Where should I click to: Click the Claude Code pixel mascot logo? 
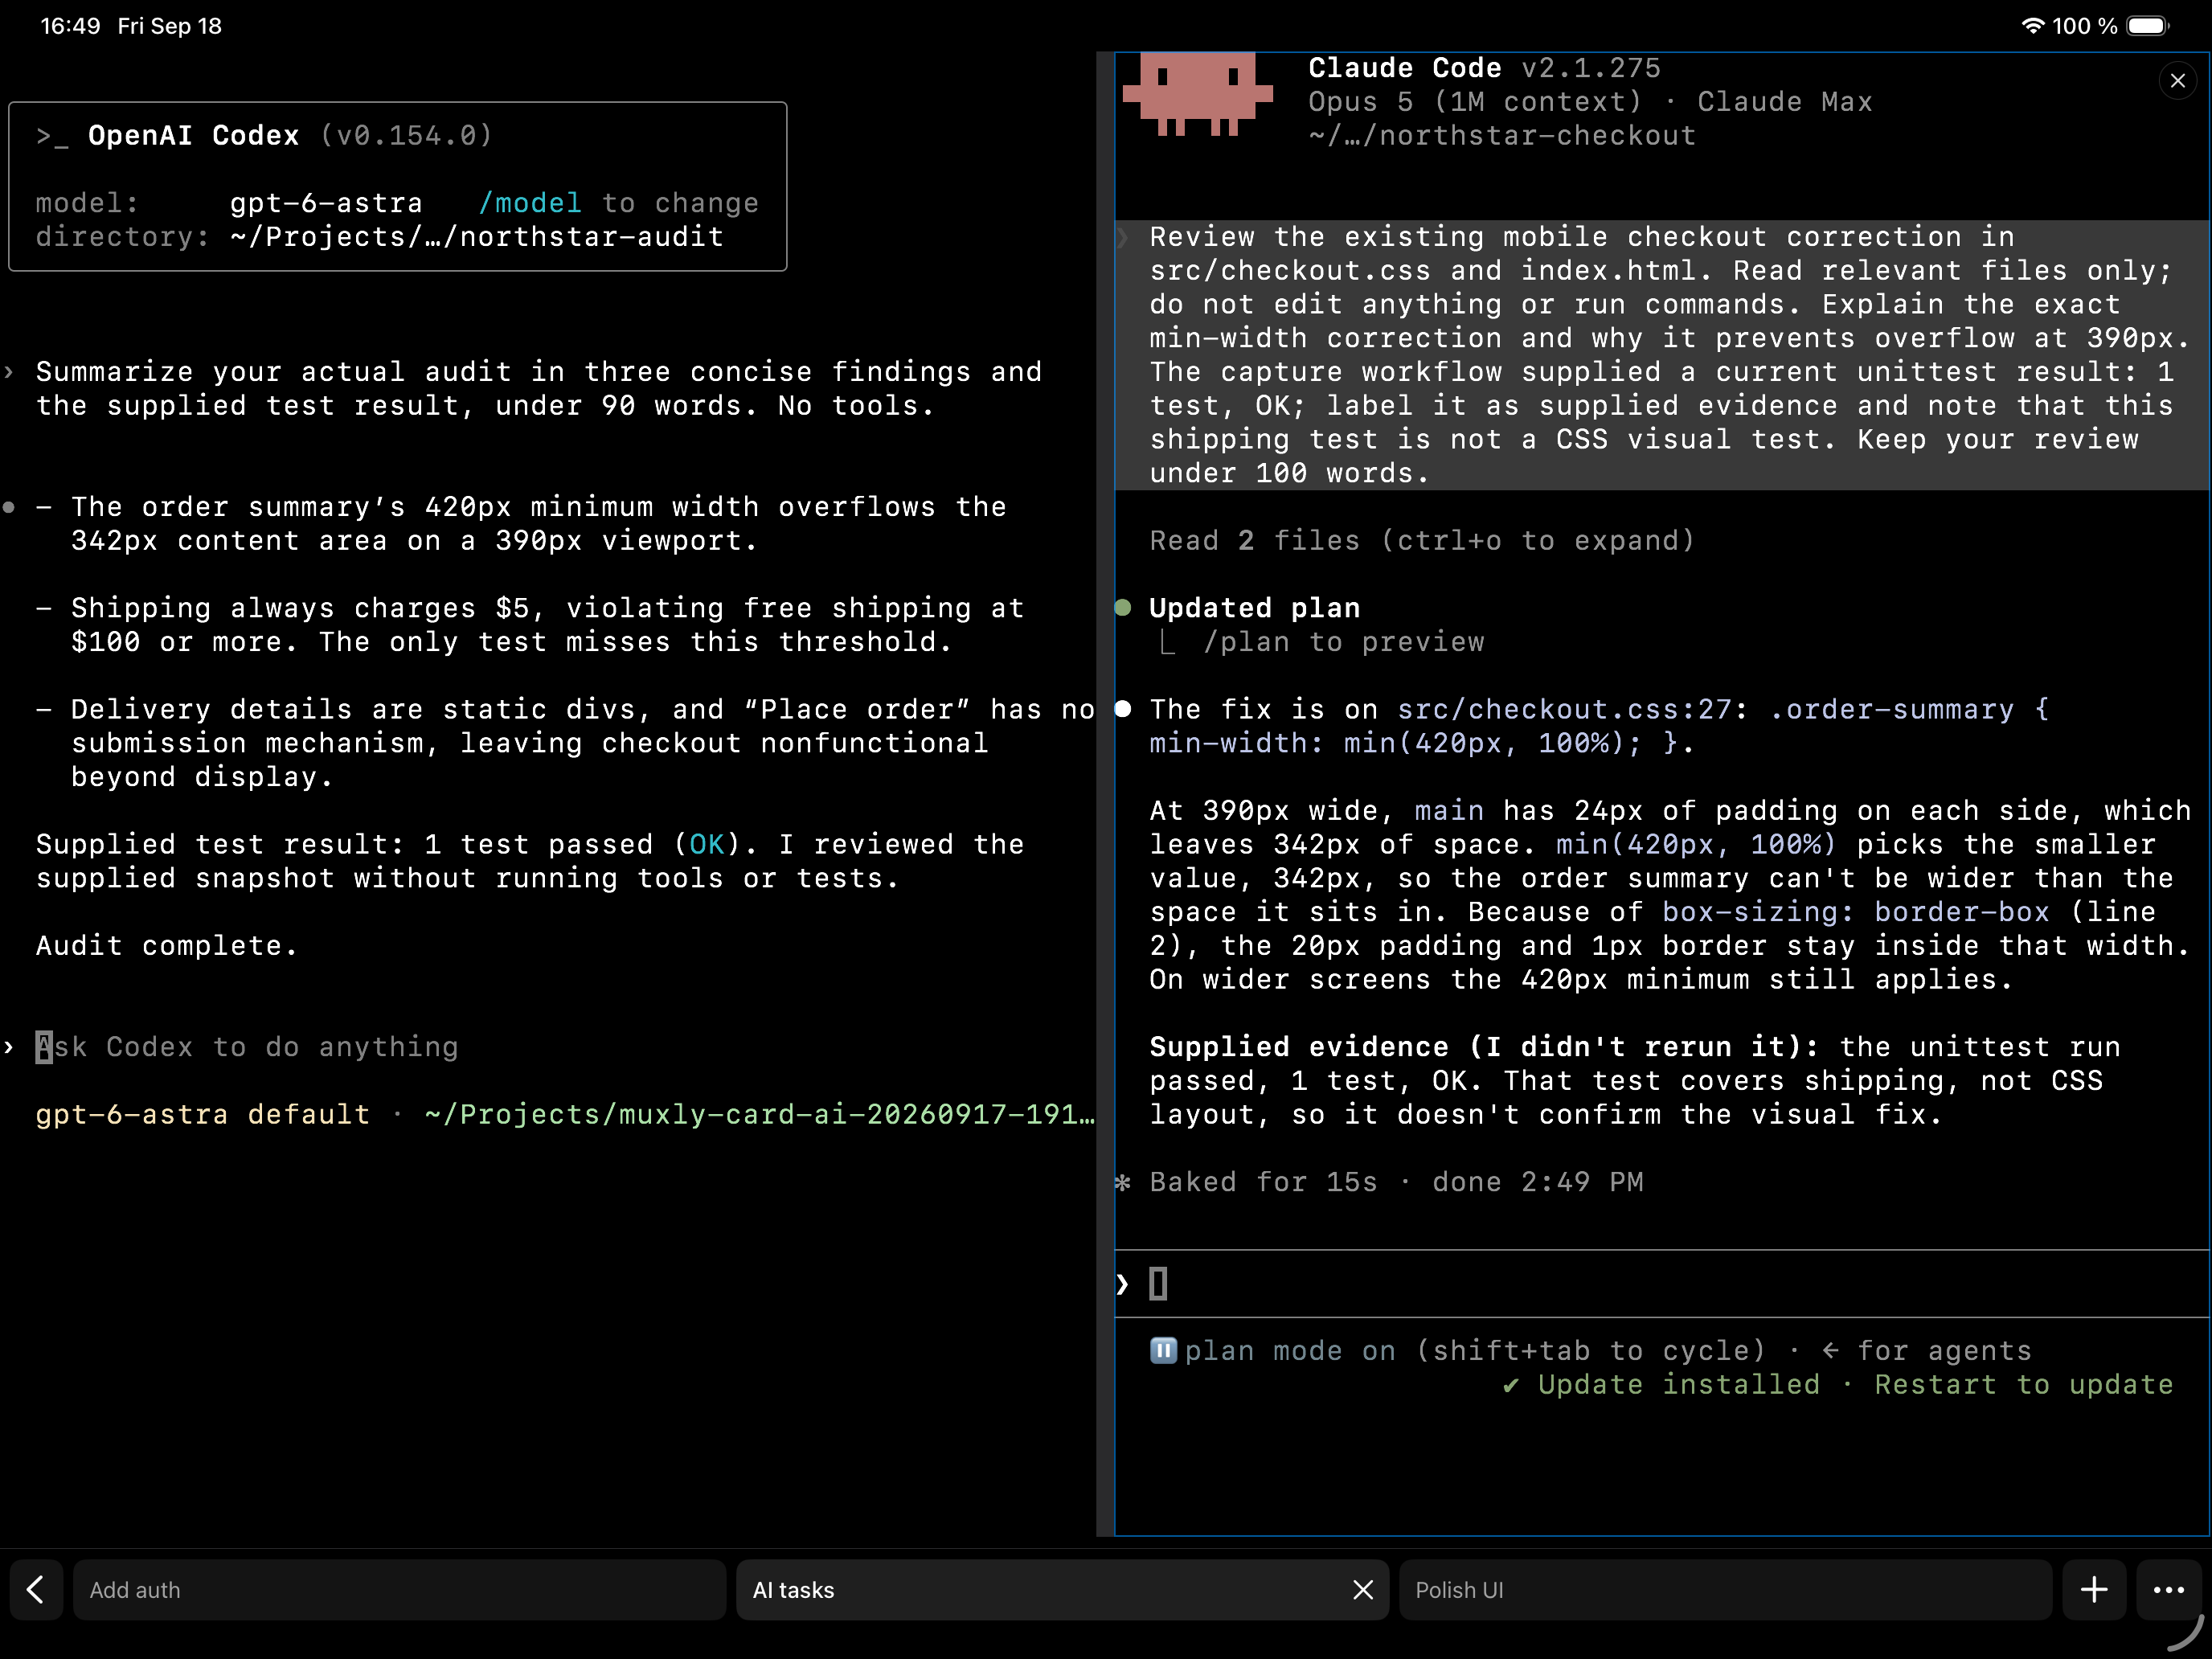point(1197,94)
